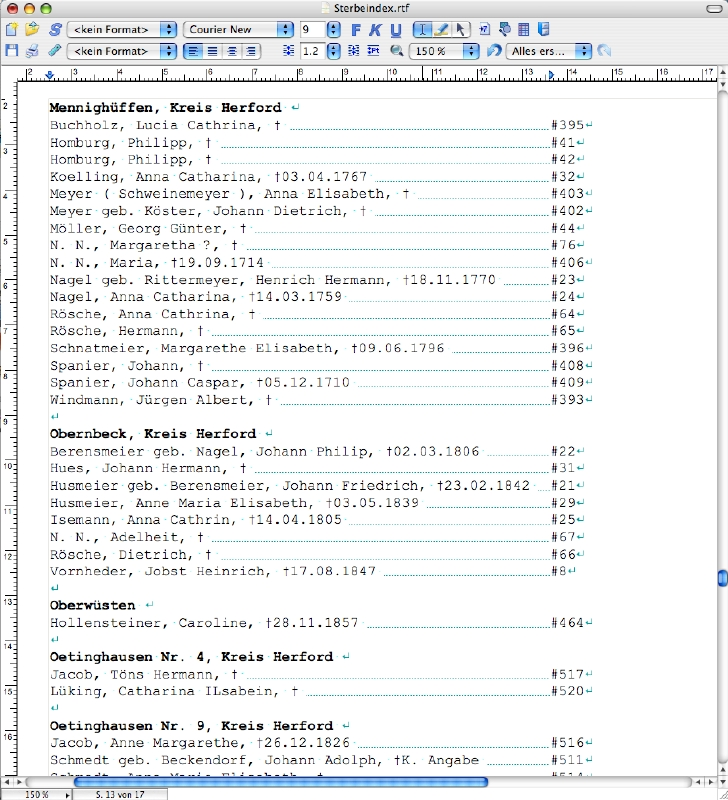This screenshot has width=728, height=800.
Task: Select the justify alignment button
Action: (251, 50)
